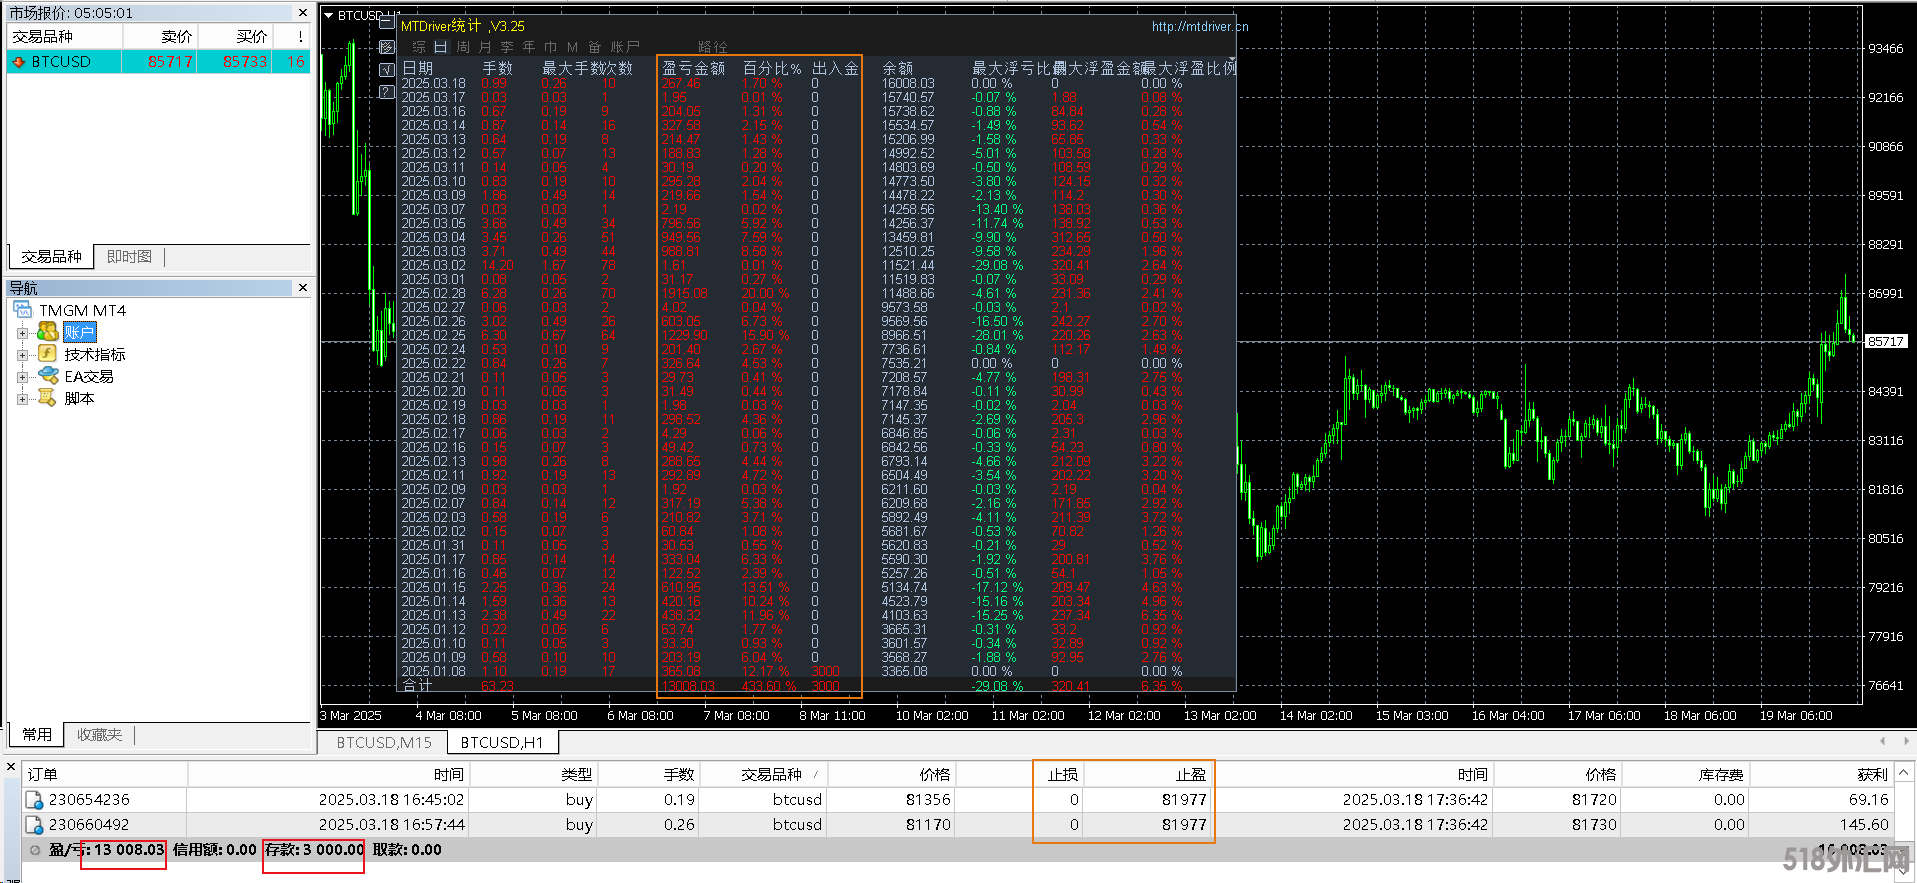Click the 技术指标 indicators icon
1917x883 pixels.
(x=47, y=354)
